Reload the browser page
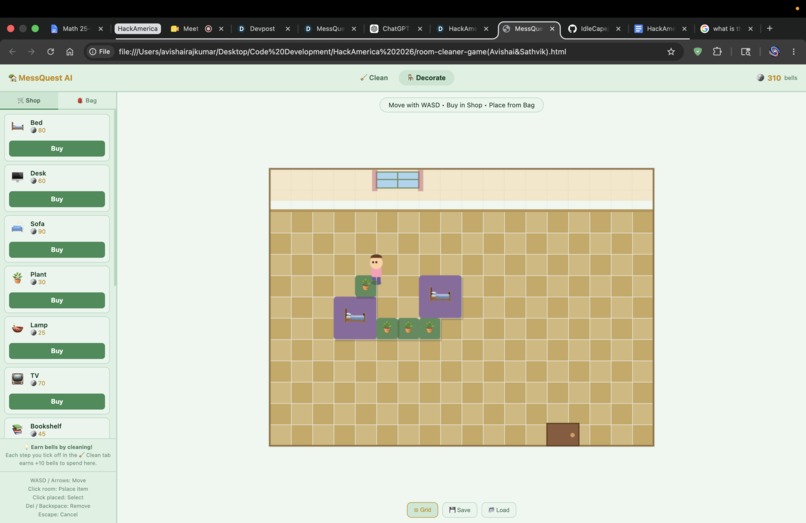Image resolution: width=806 pixels, height=523 pixels. point(50,51)
